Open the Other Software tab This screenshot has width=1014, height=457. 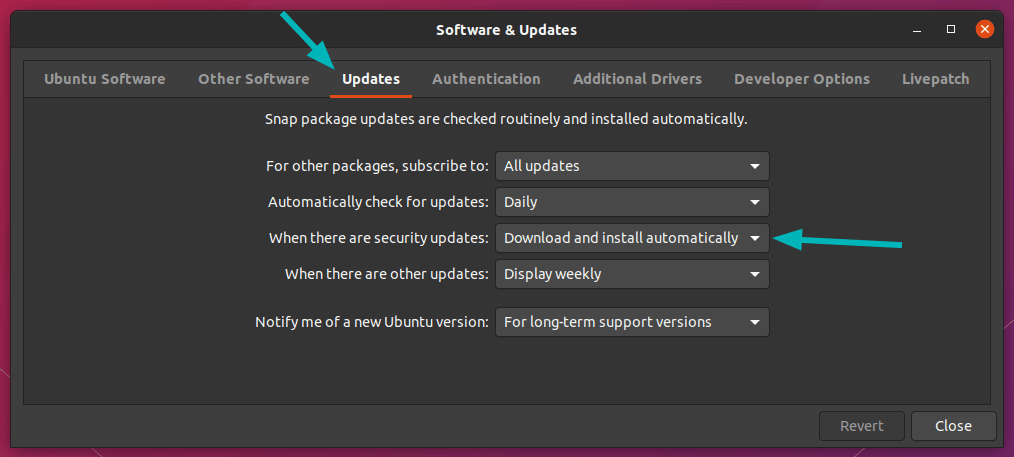coord(253,79)
